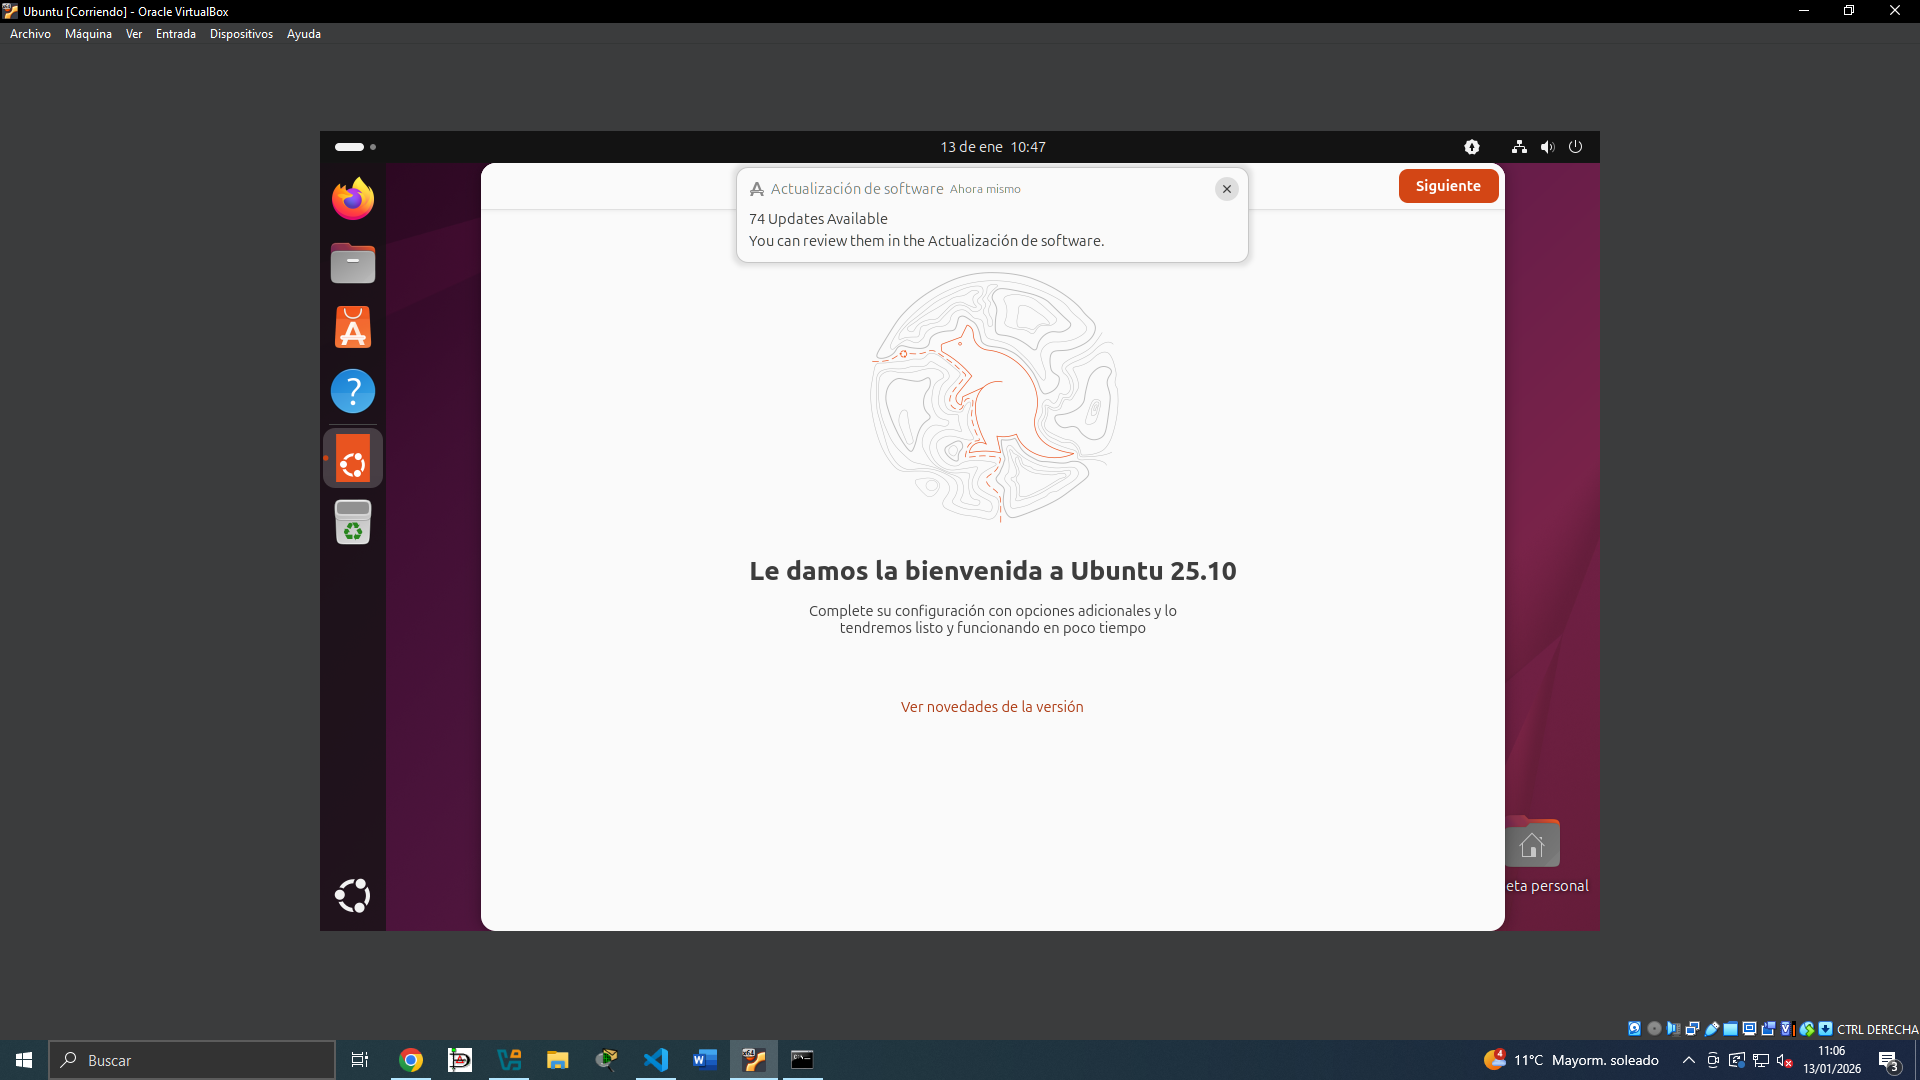Open network status icon in Ubuntu top bar
This screenshot has height=1080, width=1920.
pos(1519,147)
